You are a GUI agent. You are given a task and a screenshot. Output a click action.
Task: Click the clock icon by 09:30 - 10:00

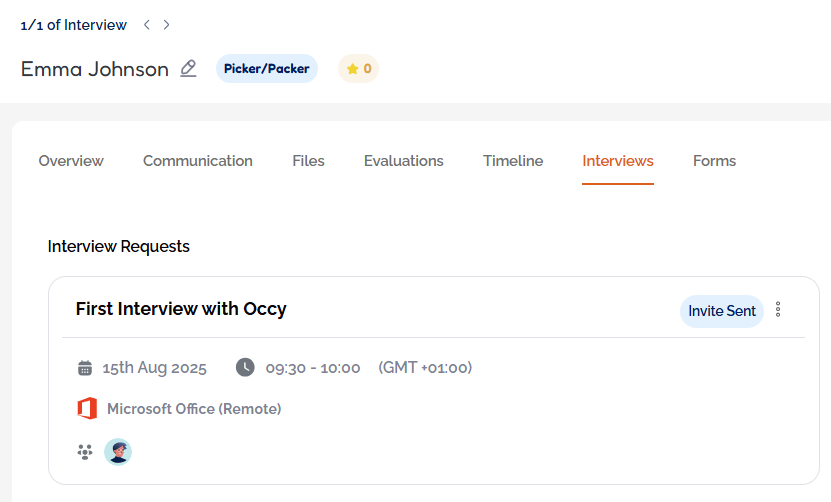pos(245,367)
